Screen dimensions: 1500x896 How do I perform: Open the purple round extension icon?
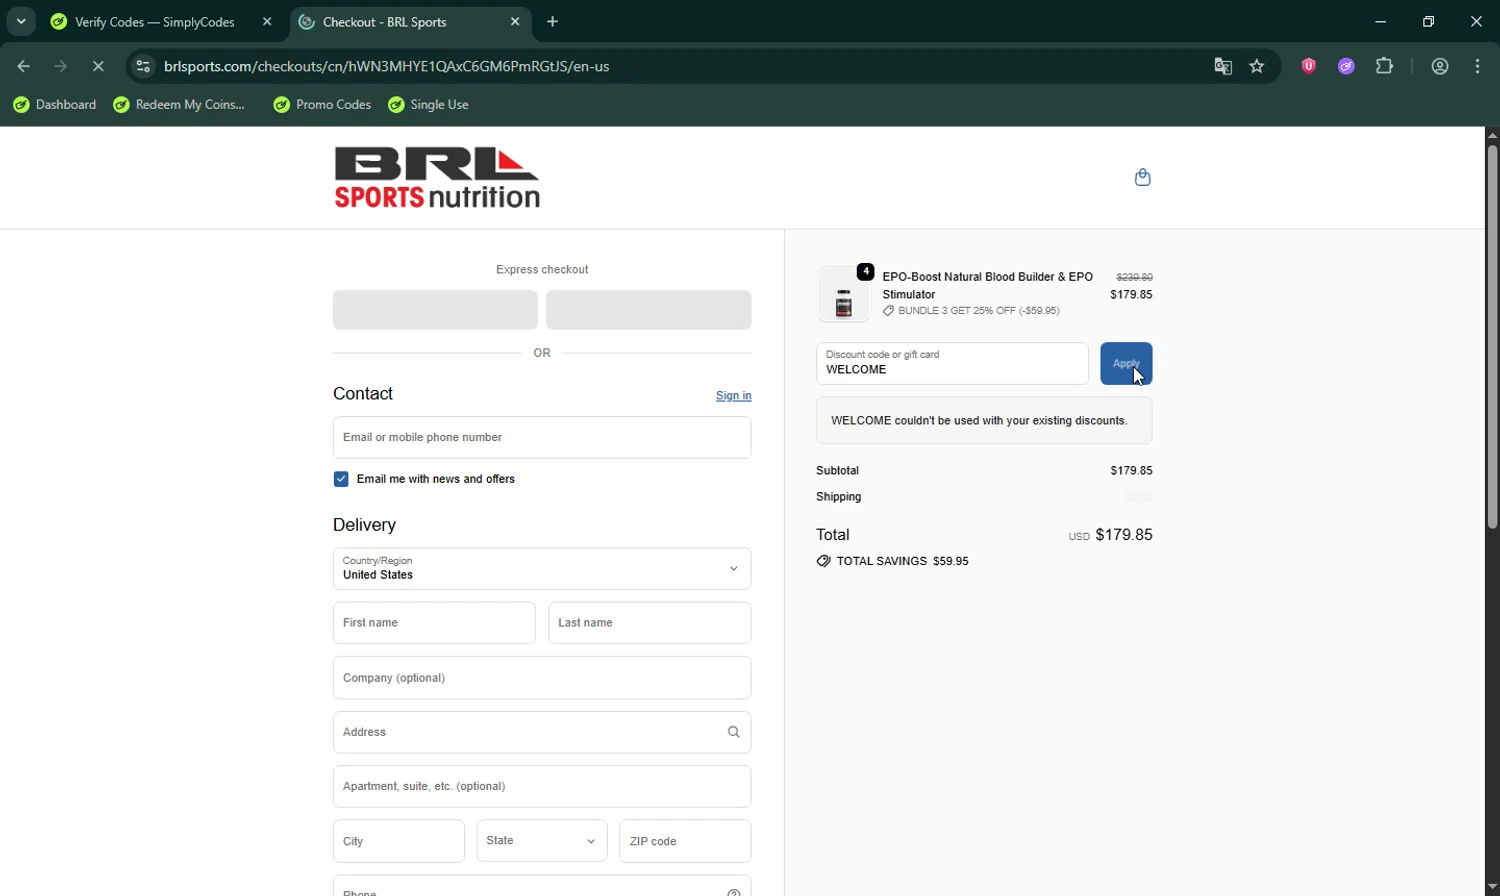1346,66
